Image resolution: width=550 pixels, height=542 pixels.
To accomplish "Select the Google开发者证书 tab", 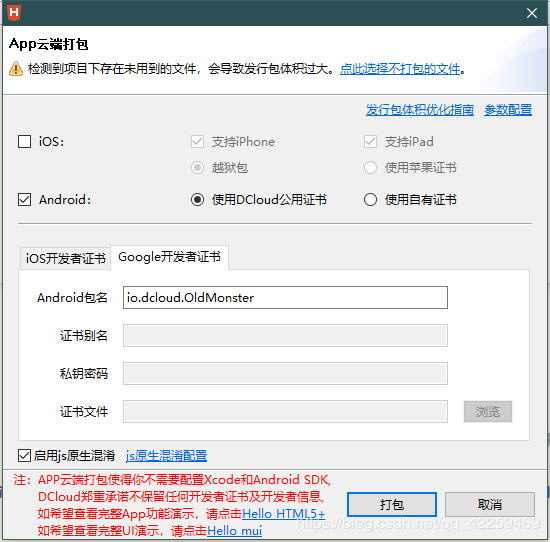I will 169,257.
